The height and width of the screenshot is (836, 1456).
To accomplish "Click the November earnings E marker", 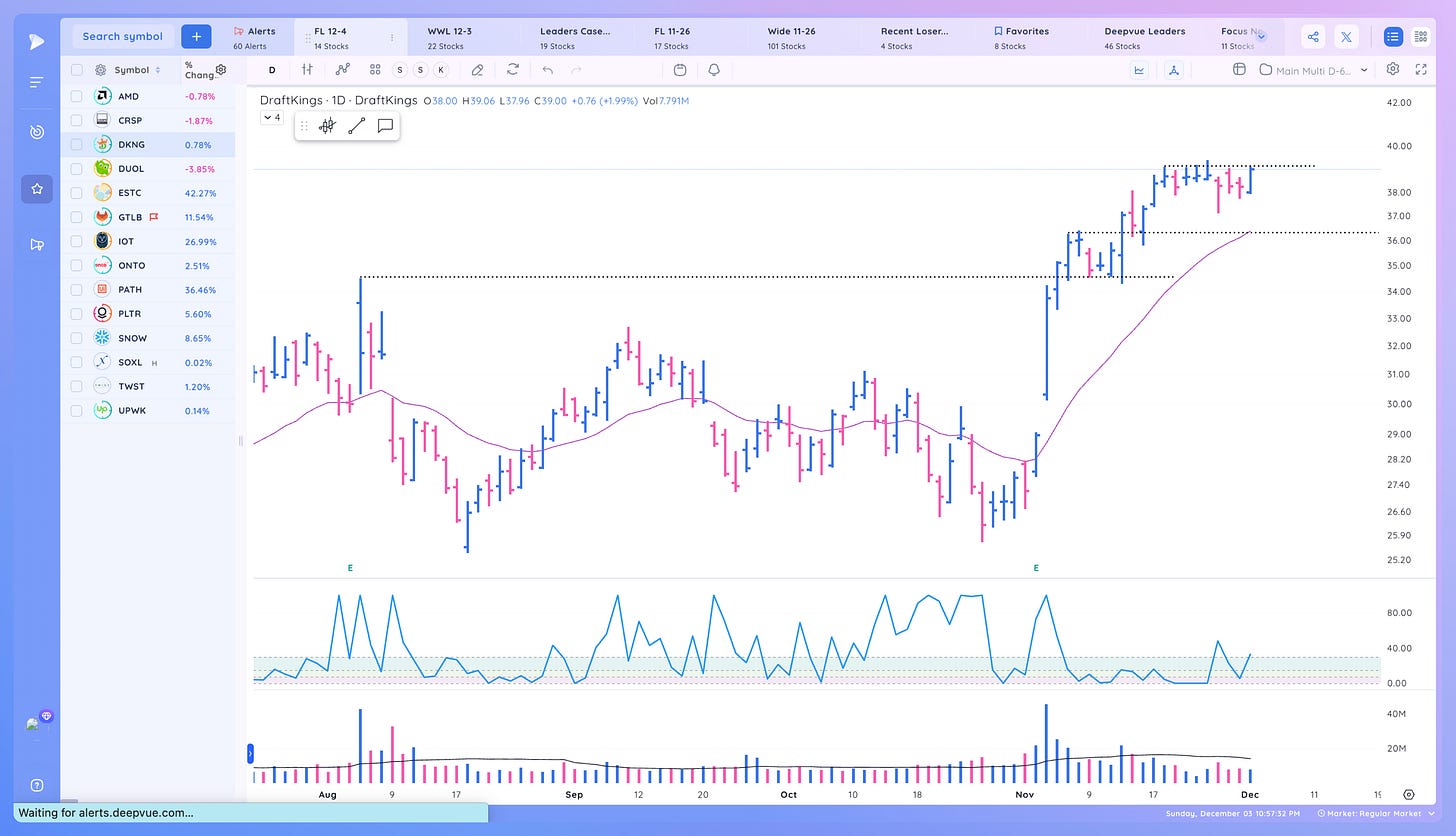I will tap(1036, 568).
